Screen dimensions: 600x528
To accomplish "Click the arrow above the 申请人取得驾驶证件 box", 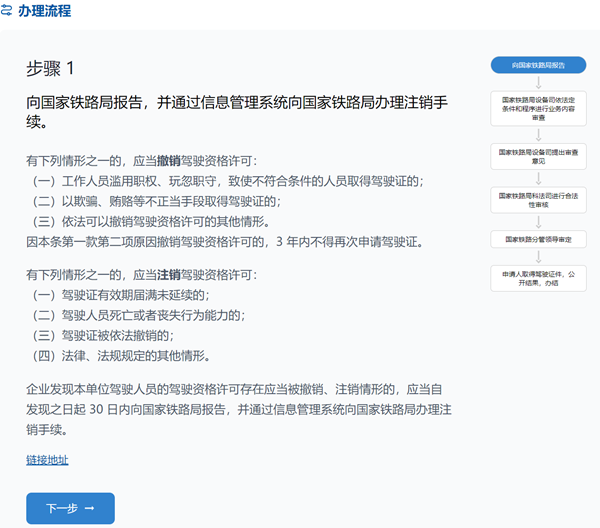I will tap(538, 256).
